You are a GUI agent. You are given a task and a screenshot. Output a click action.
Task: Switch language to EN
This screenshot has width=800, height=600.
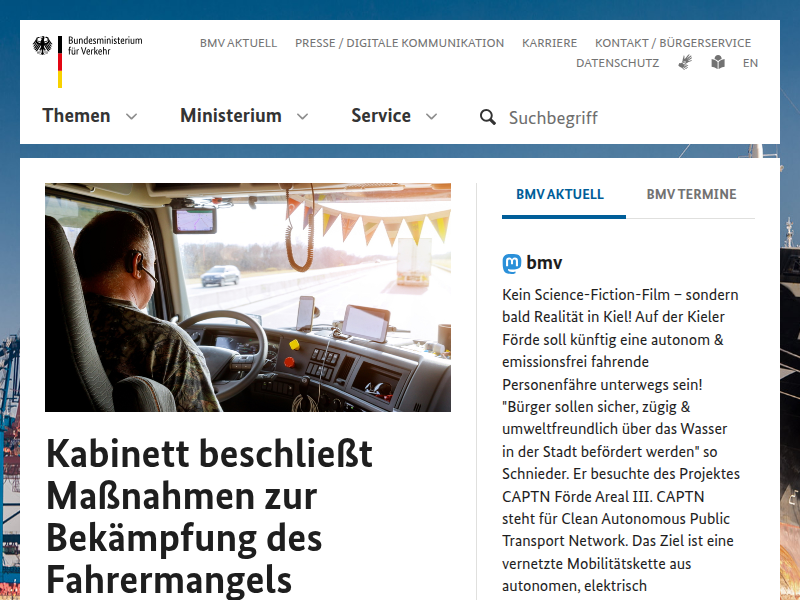click(x=750, y=63)
